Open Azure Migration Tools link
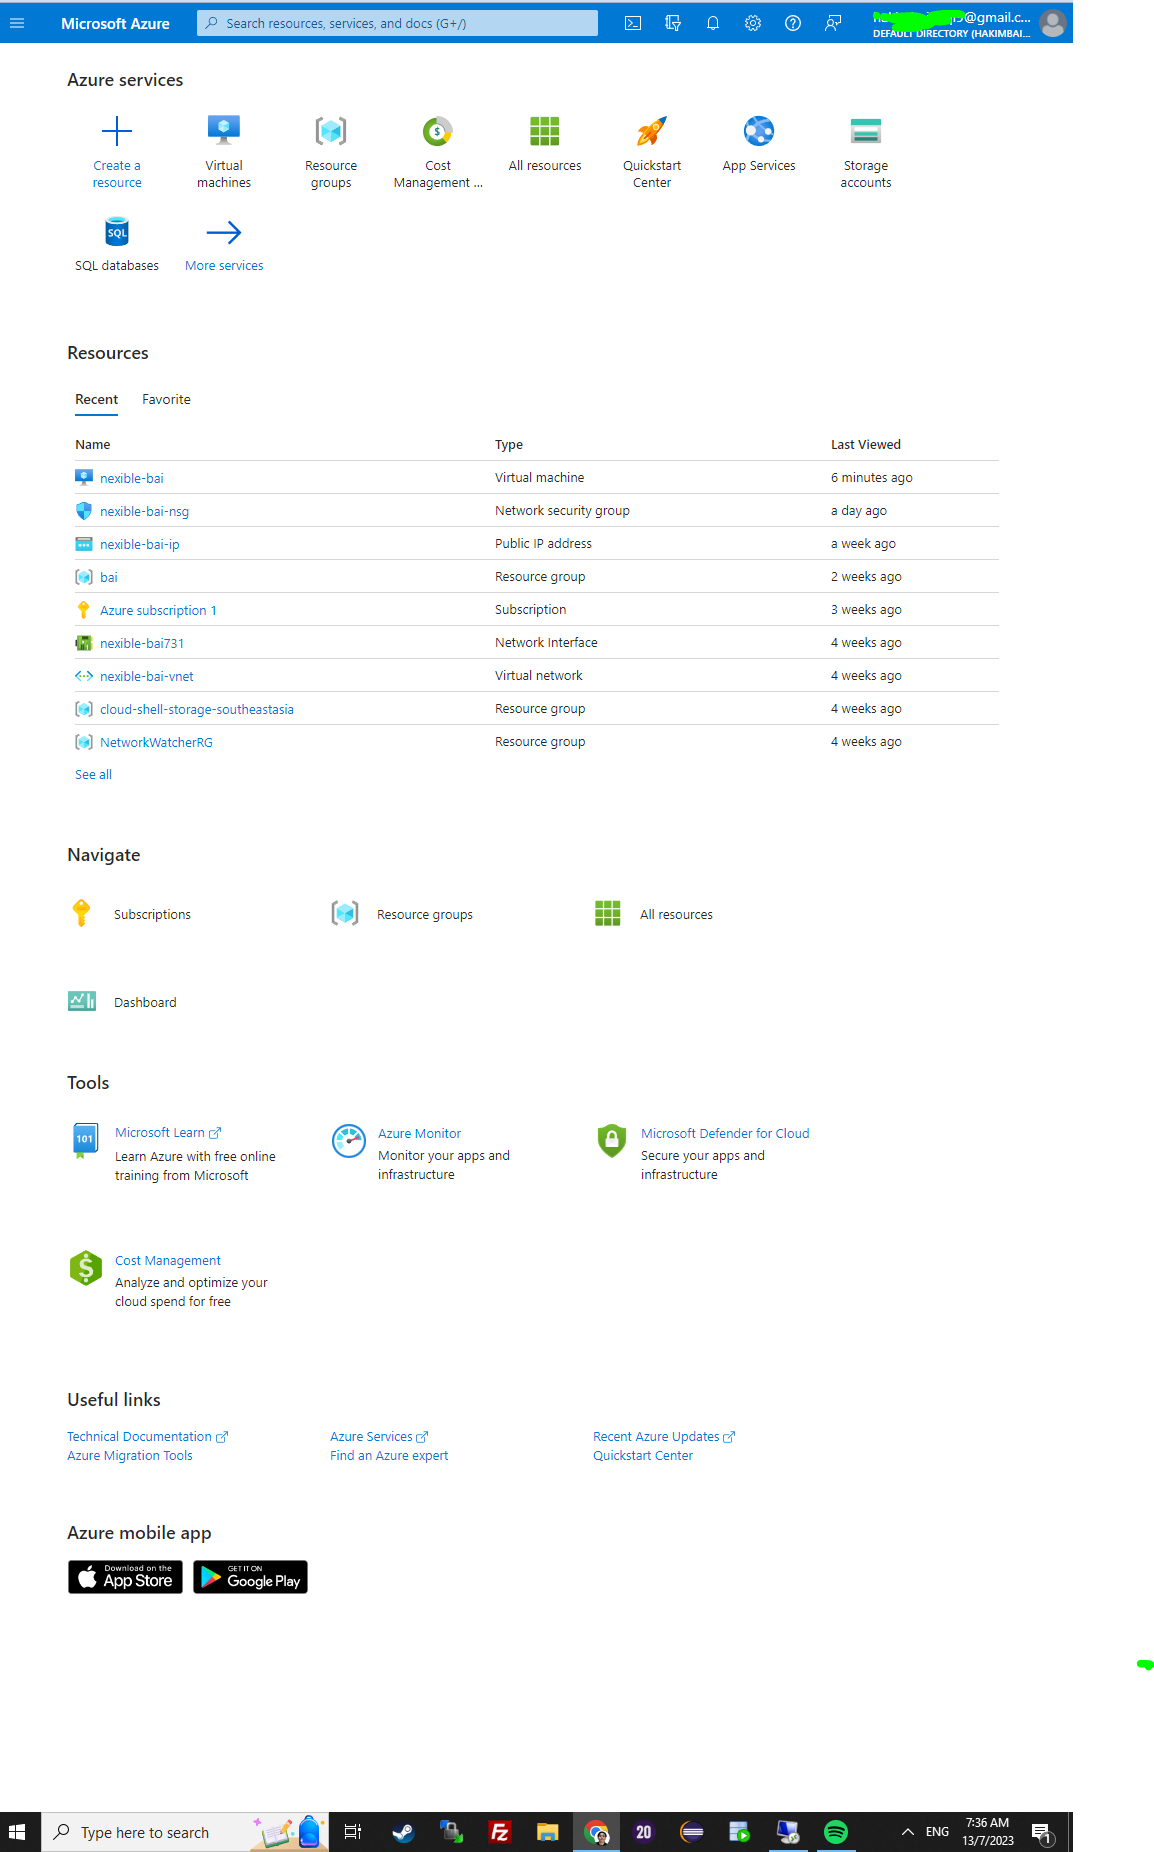The width and height of the screenshot is (1154, 1852). coord(130,1456)
